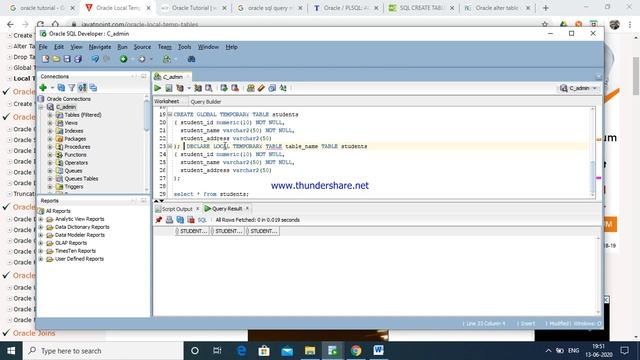
Task: Expand the Packages tree node
Action: click(x=50, y=139)
